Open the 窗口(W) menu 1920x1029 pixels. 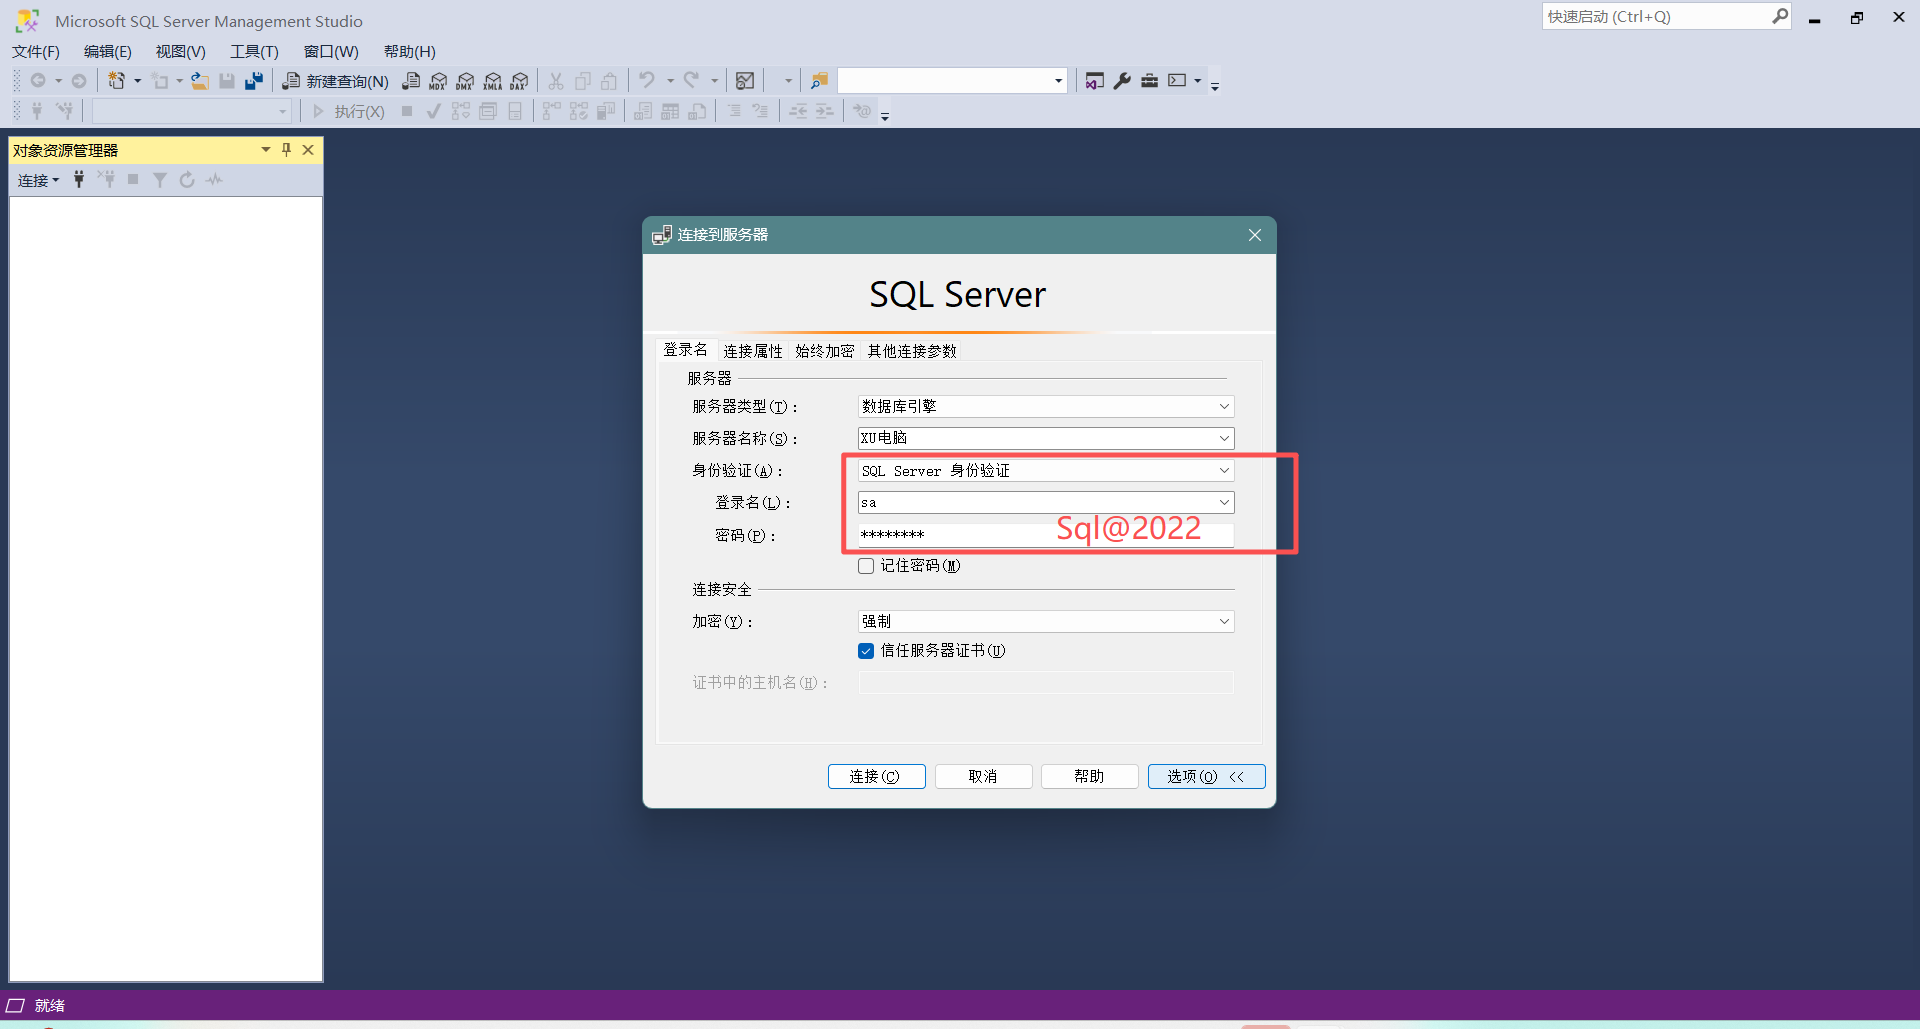[x=331, y=52]
